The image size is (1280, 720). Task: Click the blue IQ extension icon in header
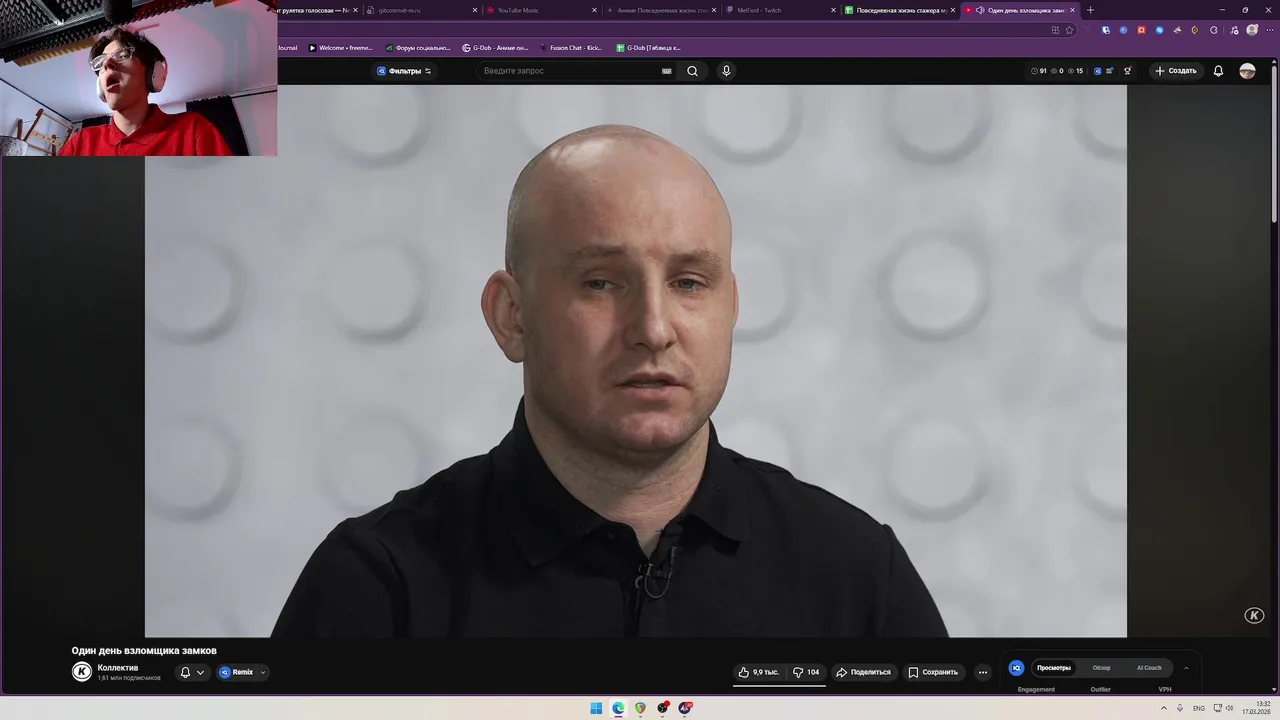[1098, 71]
